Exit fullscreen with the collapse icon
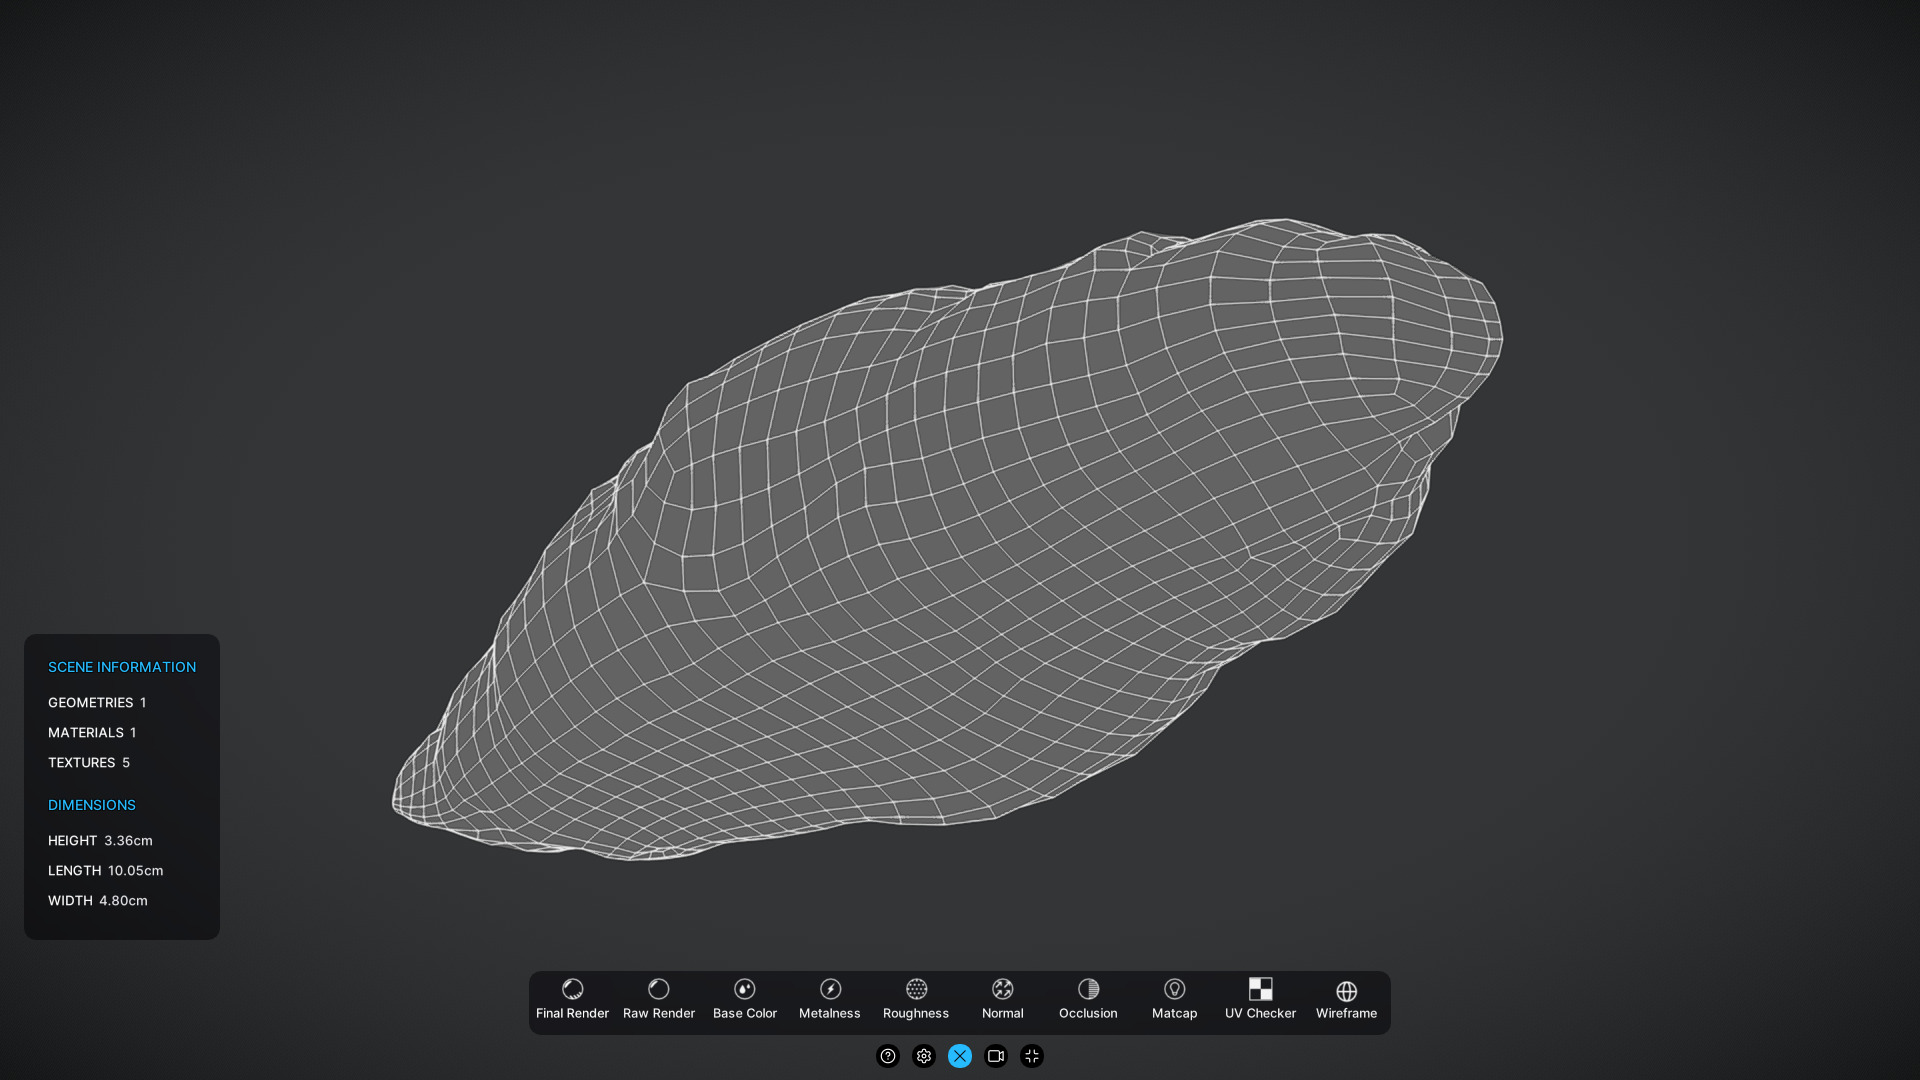This screenshot has width=1920, height=1080. point(1032,1056)
